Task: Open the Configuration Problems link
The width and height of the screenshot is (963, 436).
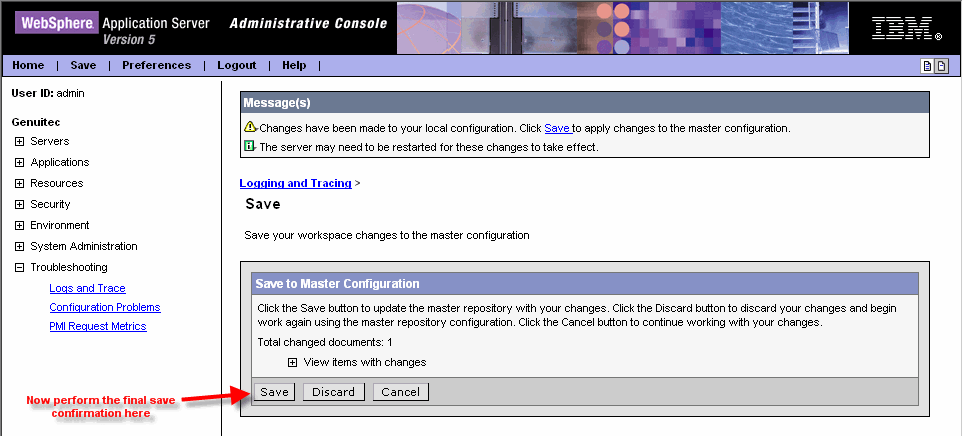Action: click(x=105, y=307)
